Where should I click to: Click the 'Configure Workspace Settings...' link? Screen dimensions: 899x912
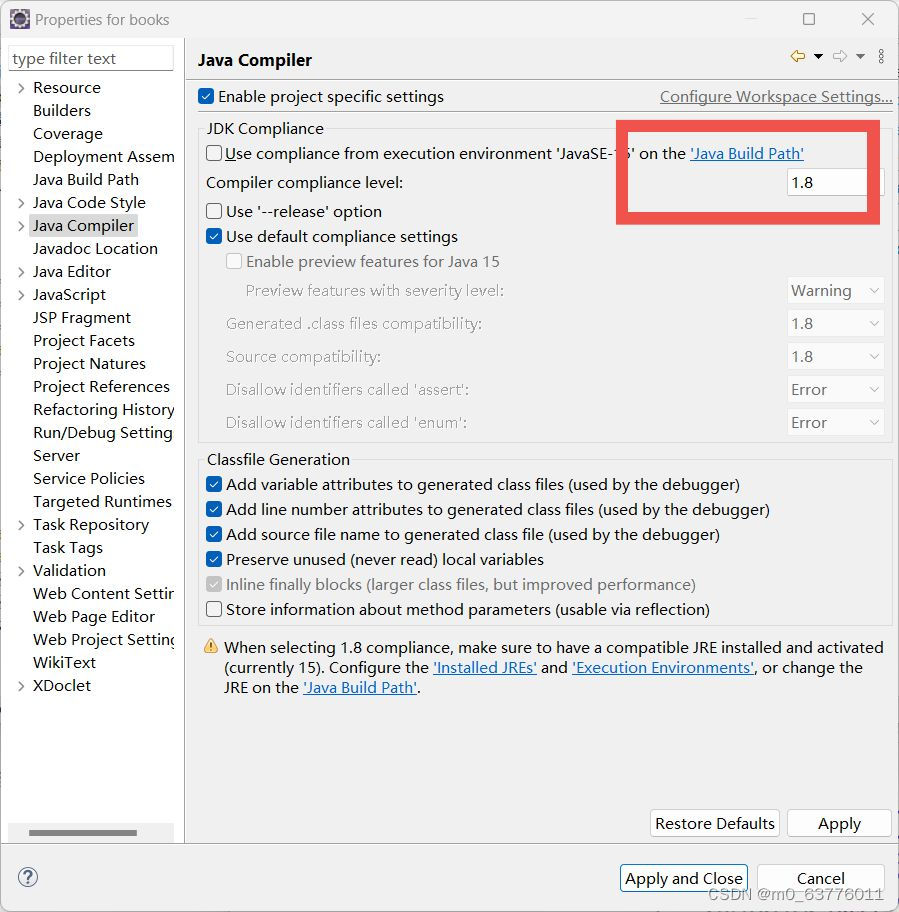pos(775,96)
